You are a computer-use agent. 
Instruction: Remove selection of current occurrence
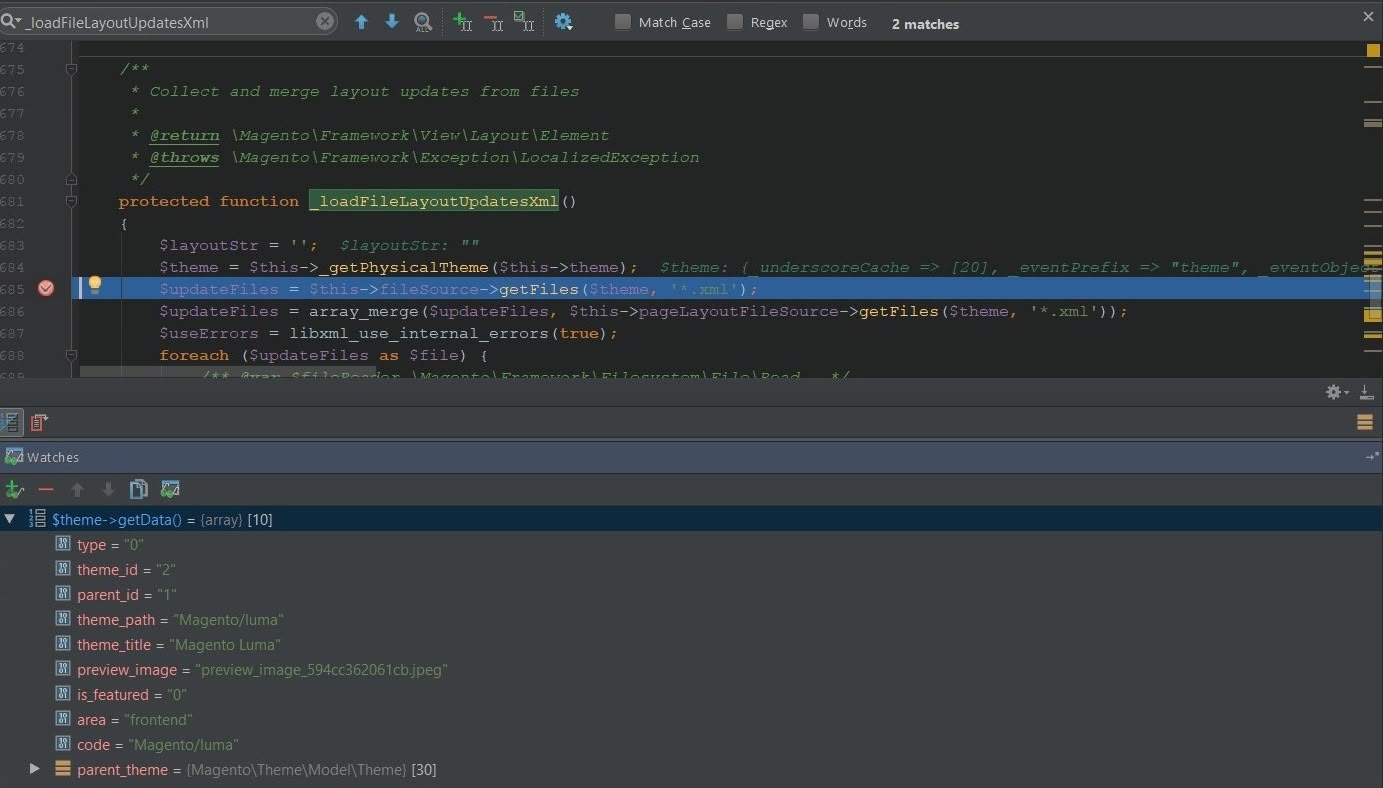point(493,21)
